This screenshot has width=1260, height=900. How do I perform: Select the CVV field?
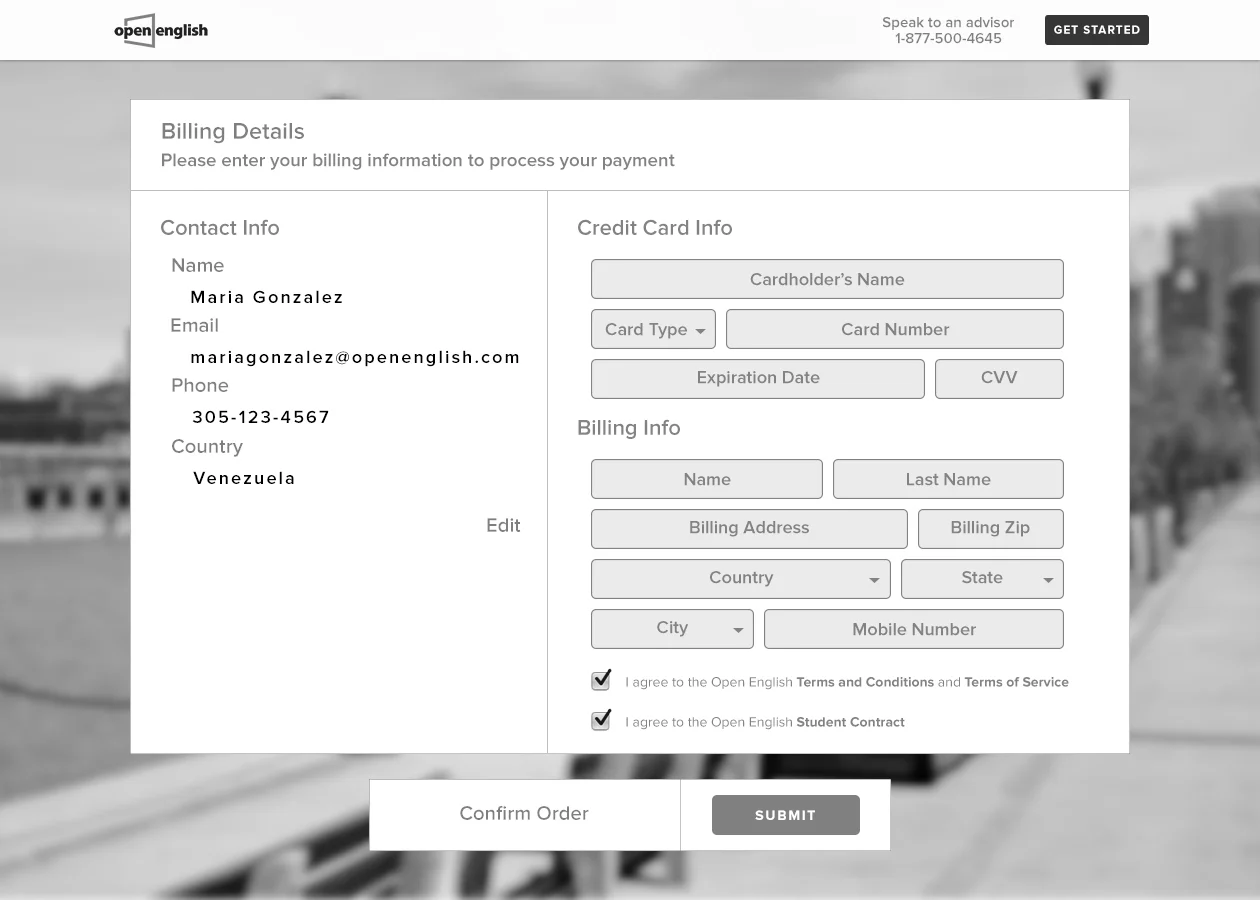pos(998,378)
